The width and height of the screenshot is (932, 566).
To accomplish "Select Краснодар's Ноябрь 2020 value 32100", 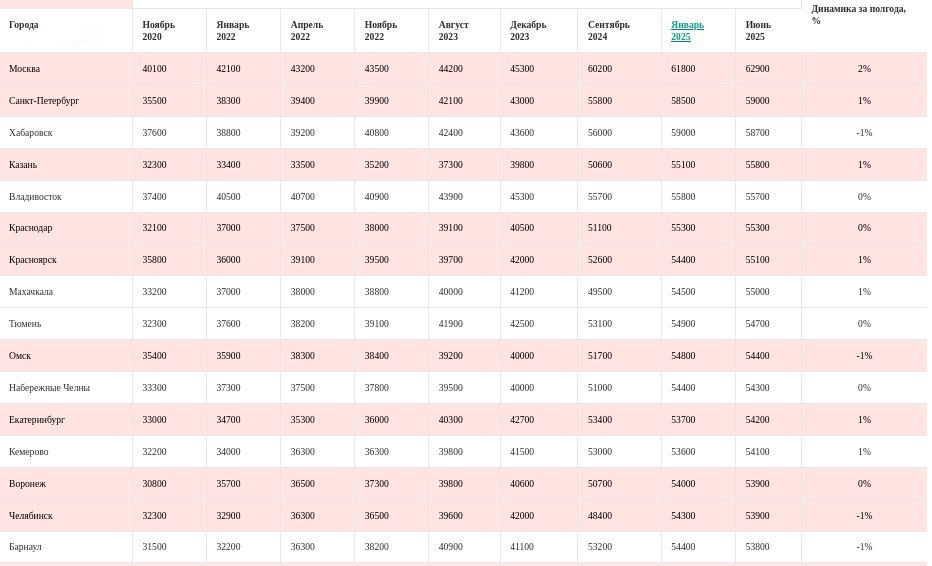I will 154,228.
